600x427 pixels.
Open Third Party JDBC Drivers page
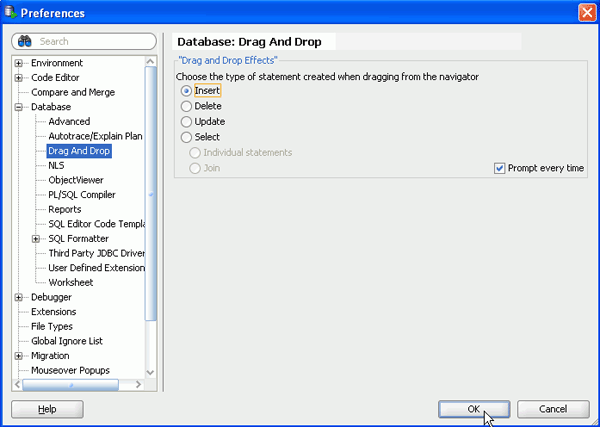coord(96,253)
